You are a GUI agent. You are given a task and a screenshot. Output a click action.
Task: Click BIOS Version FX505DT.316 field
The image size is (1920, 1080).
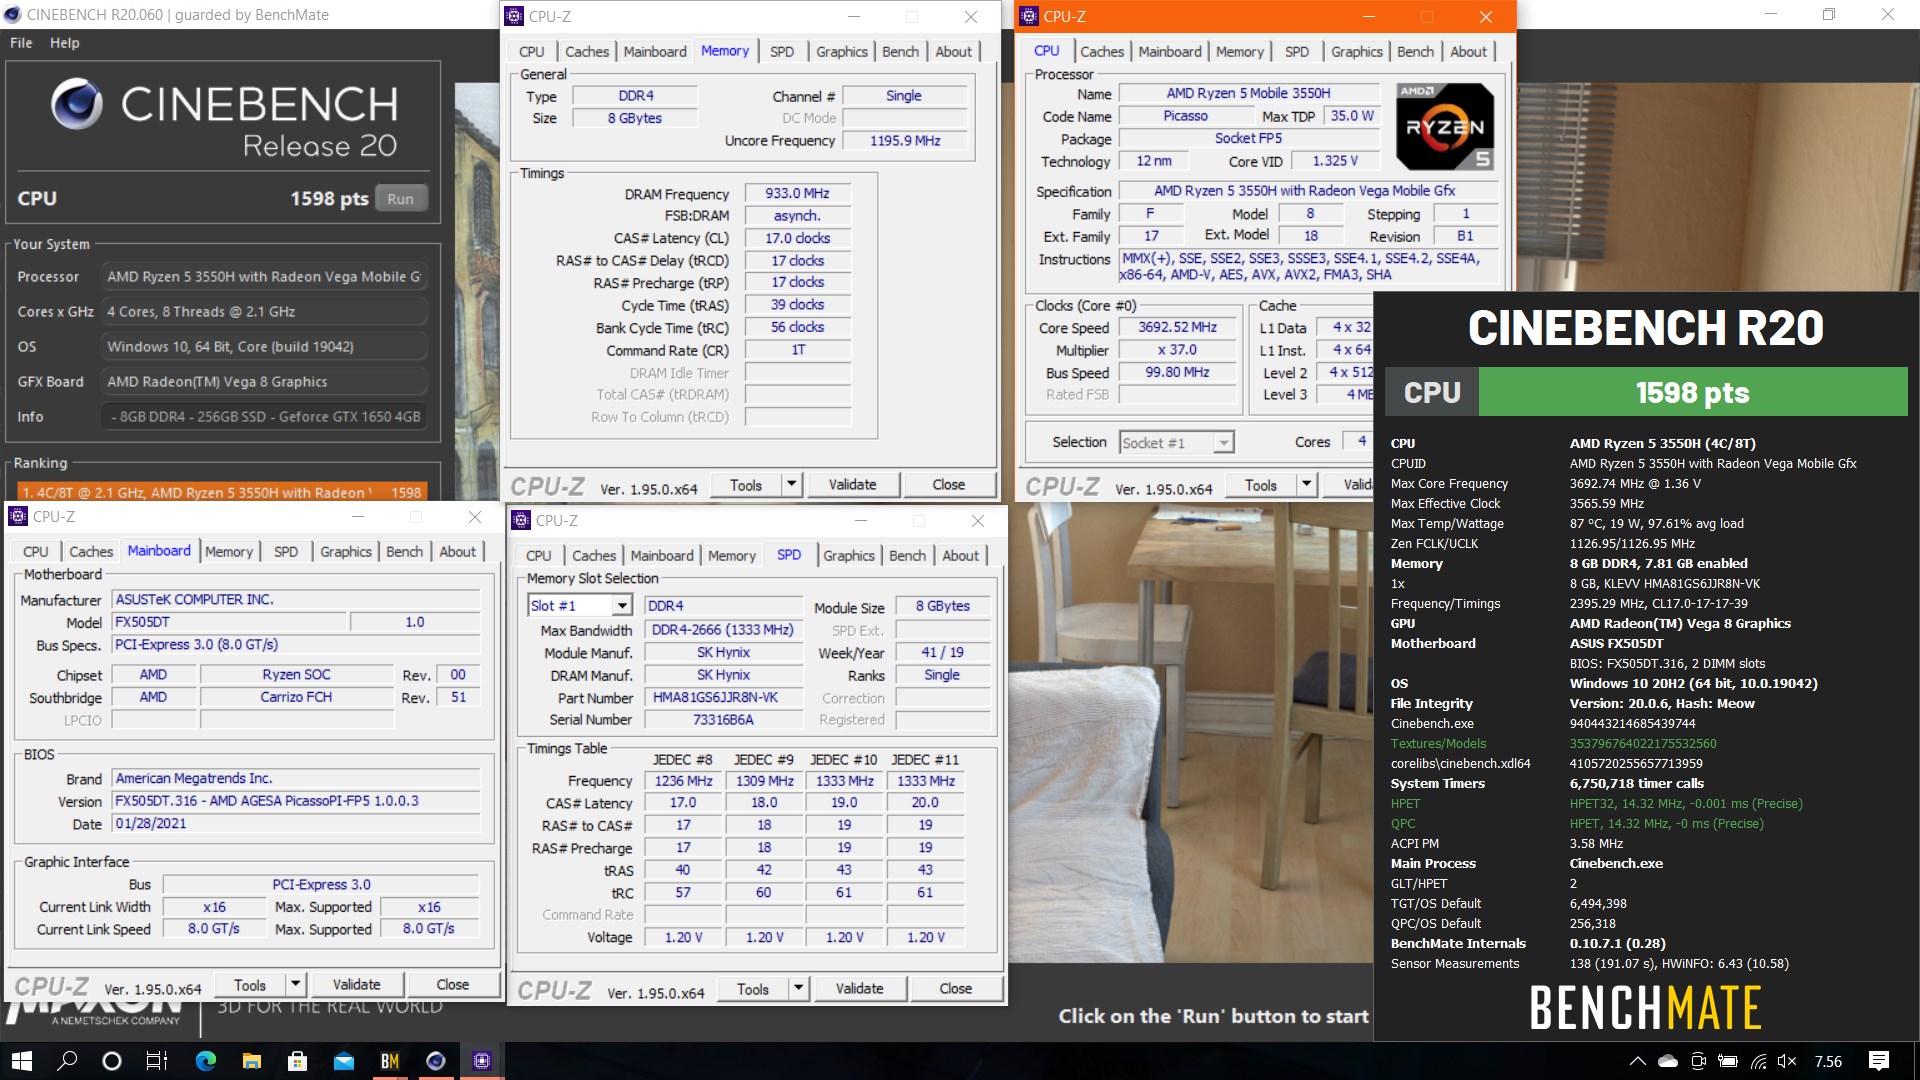(296, 801)
